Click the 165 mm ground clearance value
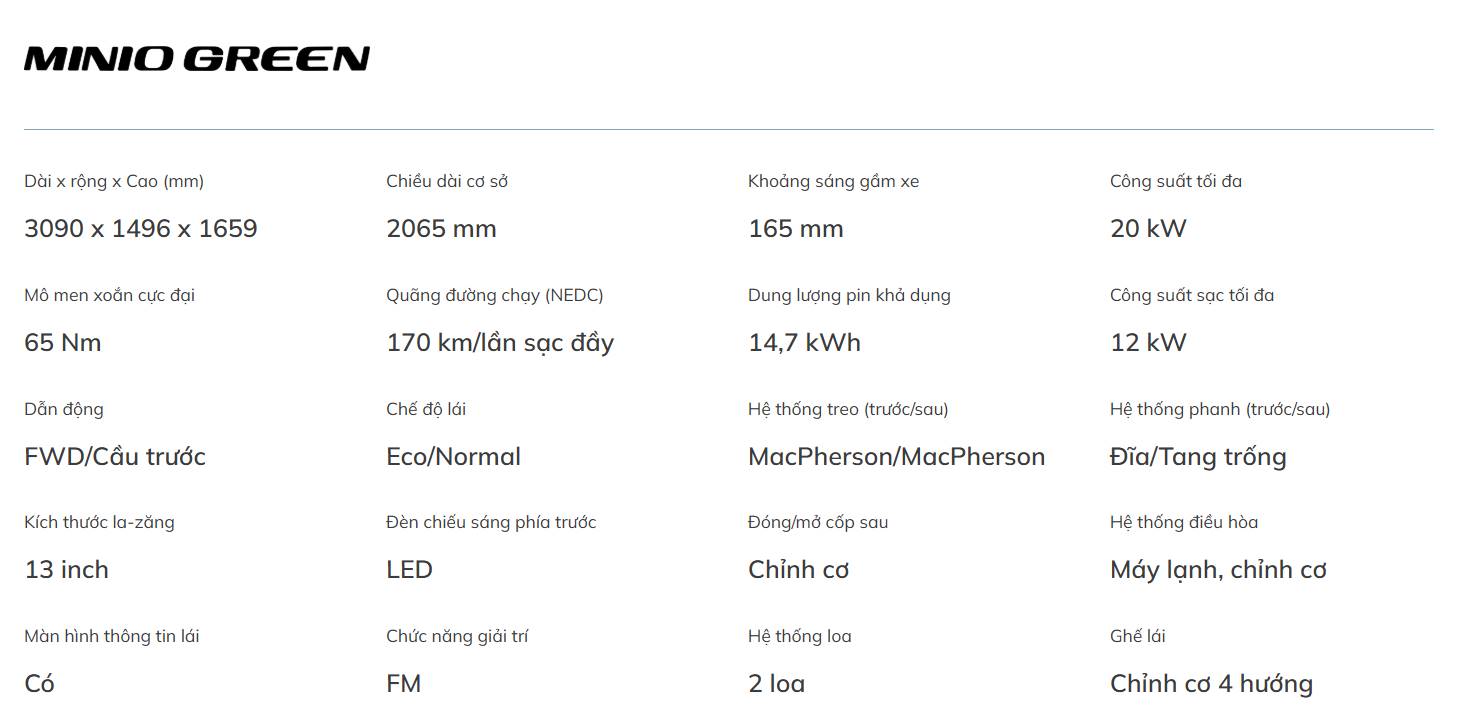Screen dimensions: 1461x718 pyautogui.click(x=795, y=229)
